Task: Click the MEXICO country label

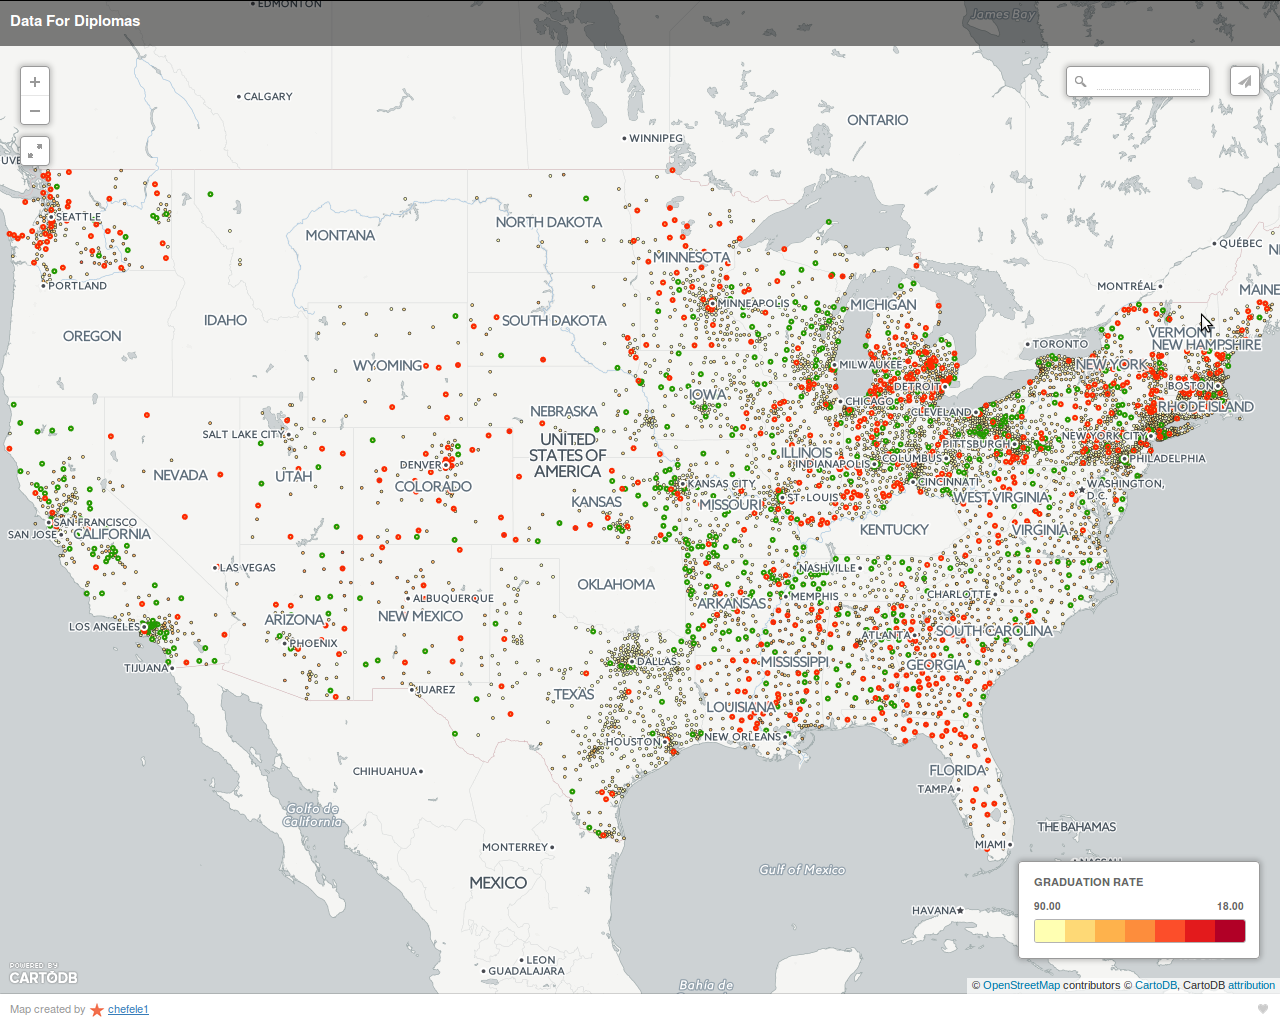Action: (498, 883)
